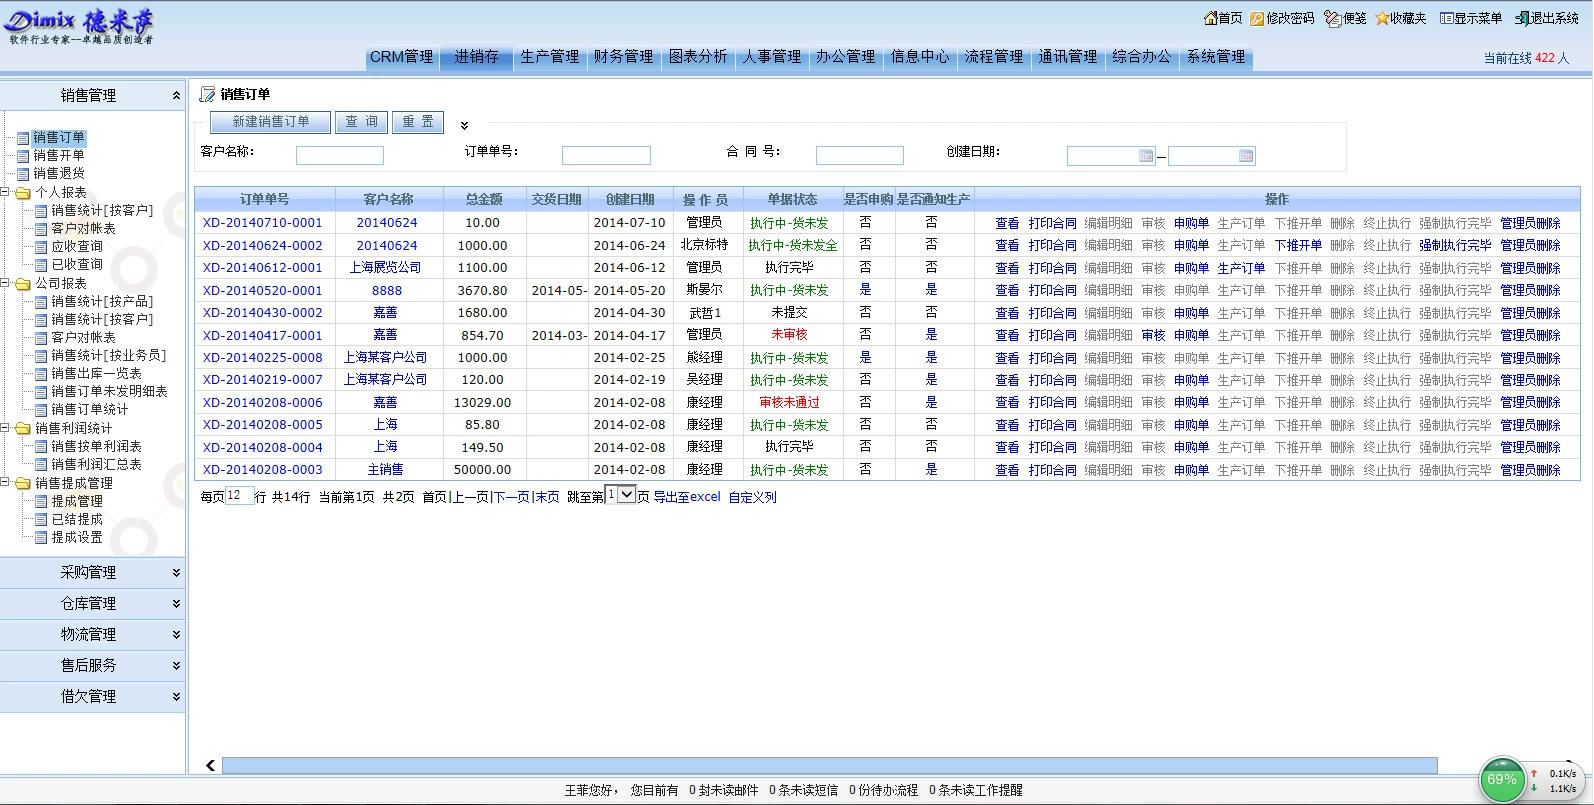Click the 销售提成管理 folder icon

[23, 483]
